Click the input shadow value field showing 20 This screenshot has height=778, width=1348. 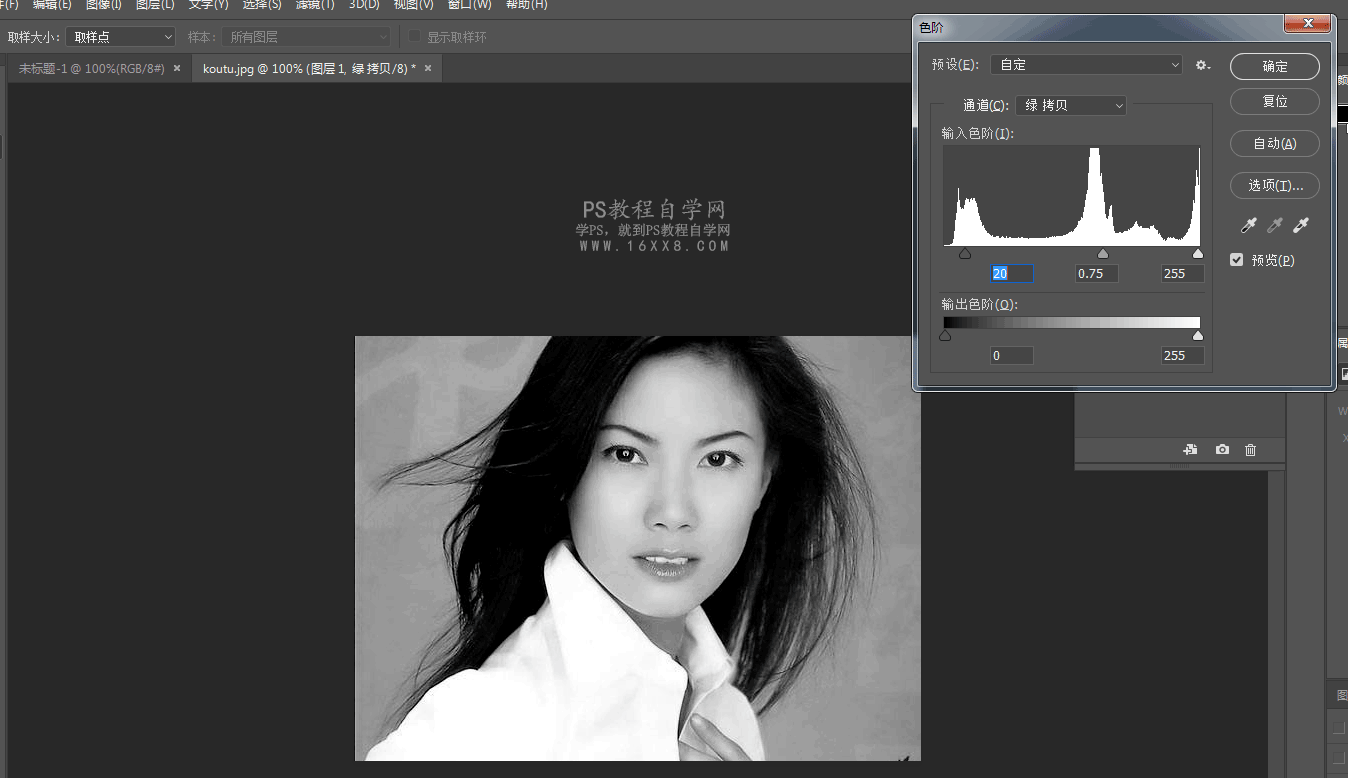tap(1011, 274)
